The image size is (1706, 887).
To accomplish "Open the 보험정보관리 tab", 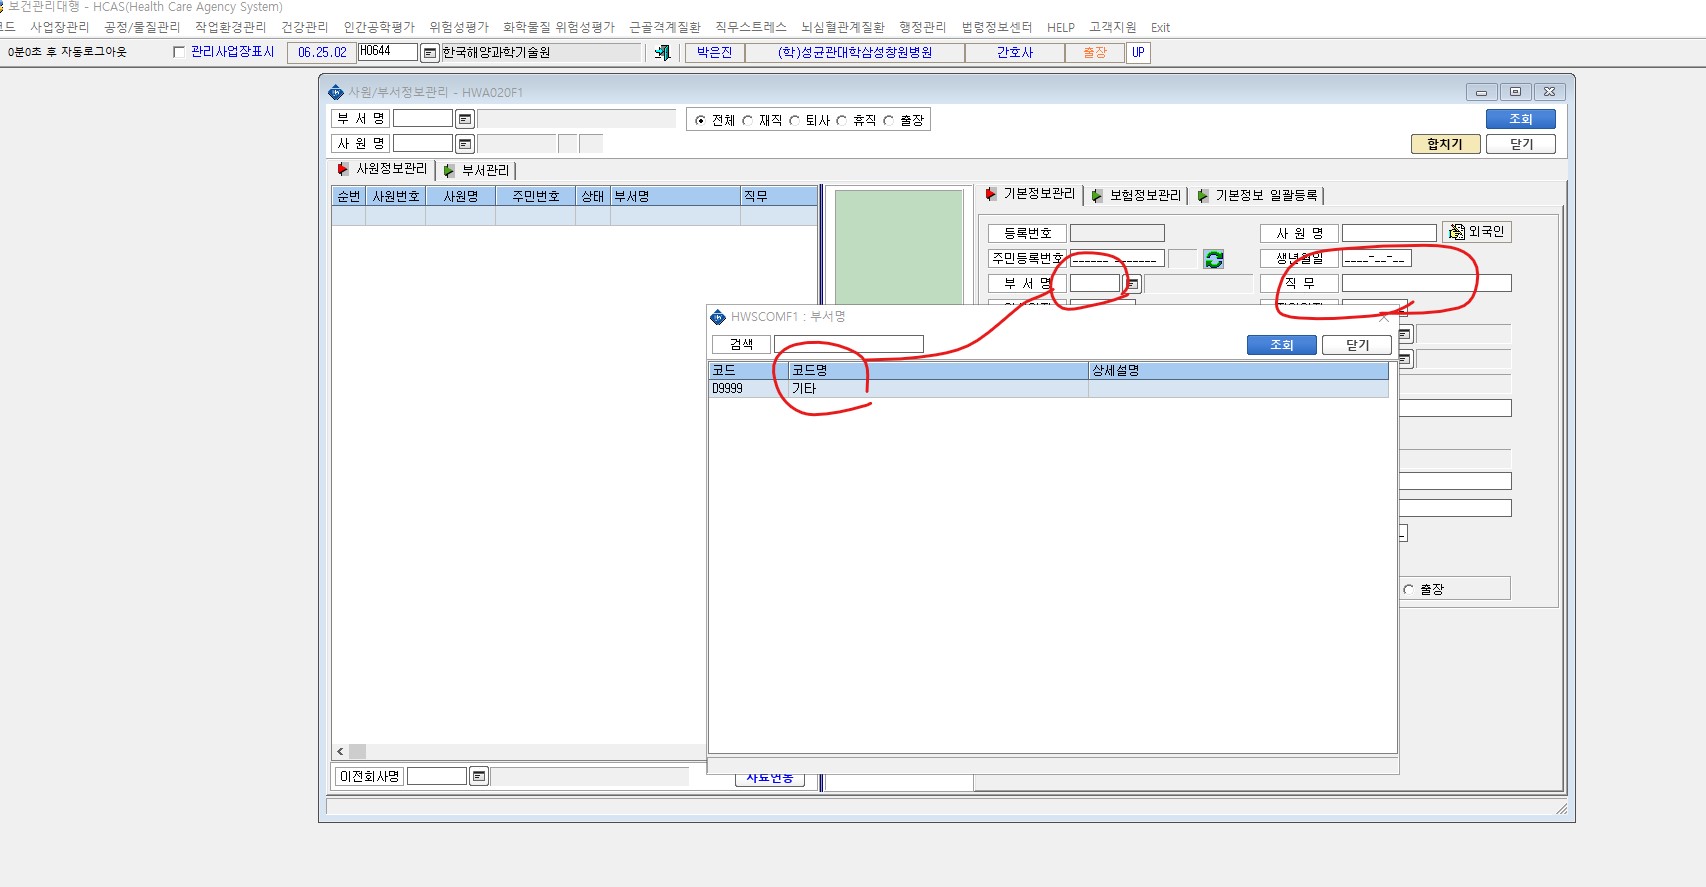I will click(1136, 195).
